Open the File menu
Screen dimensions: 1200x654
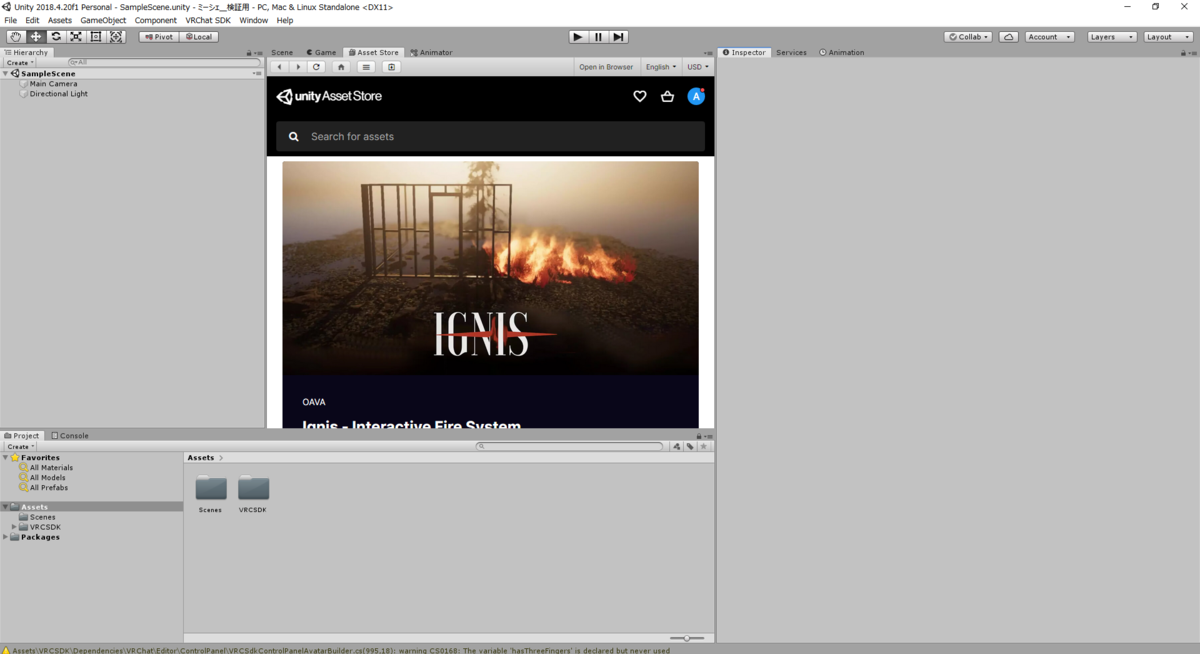(x=10, y=20)
